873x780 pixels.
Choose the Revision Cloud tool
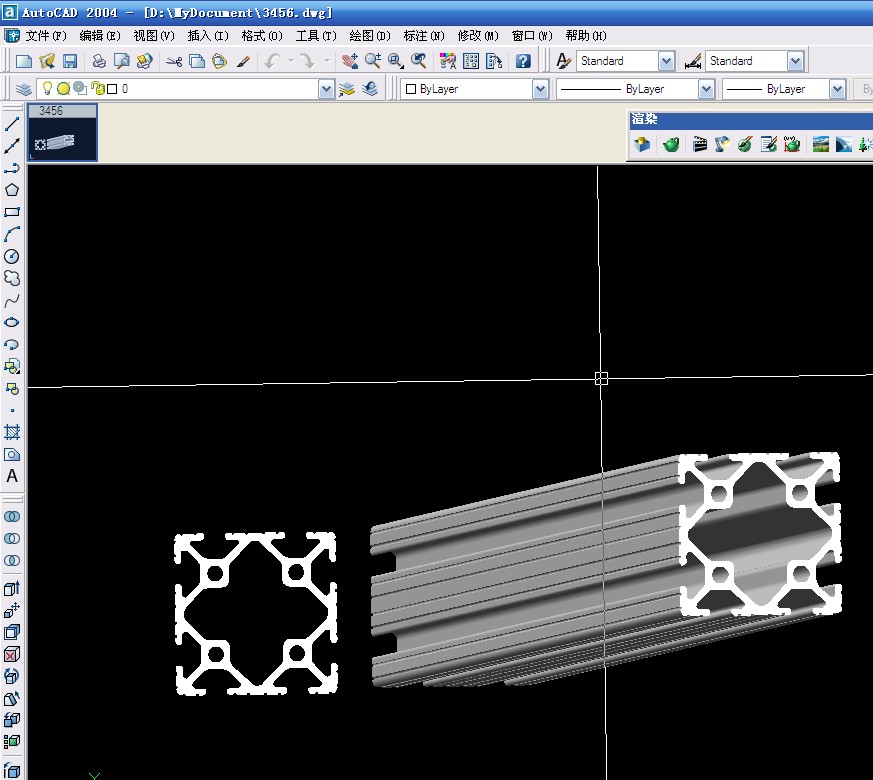[12, 278]
